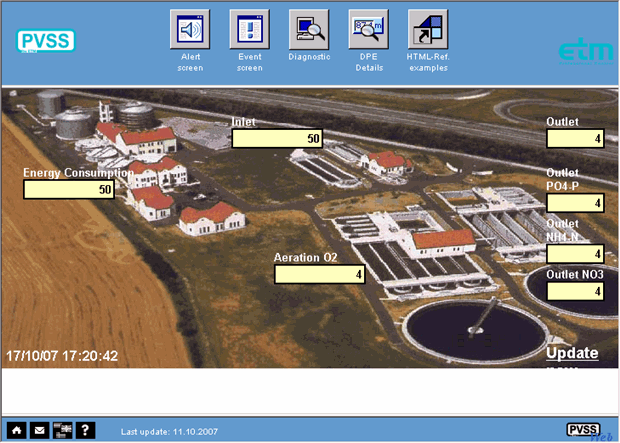620x443 pixels.
Task: Click the 'DPE Details' caption text
Action: (369, 62)
